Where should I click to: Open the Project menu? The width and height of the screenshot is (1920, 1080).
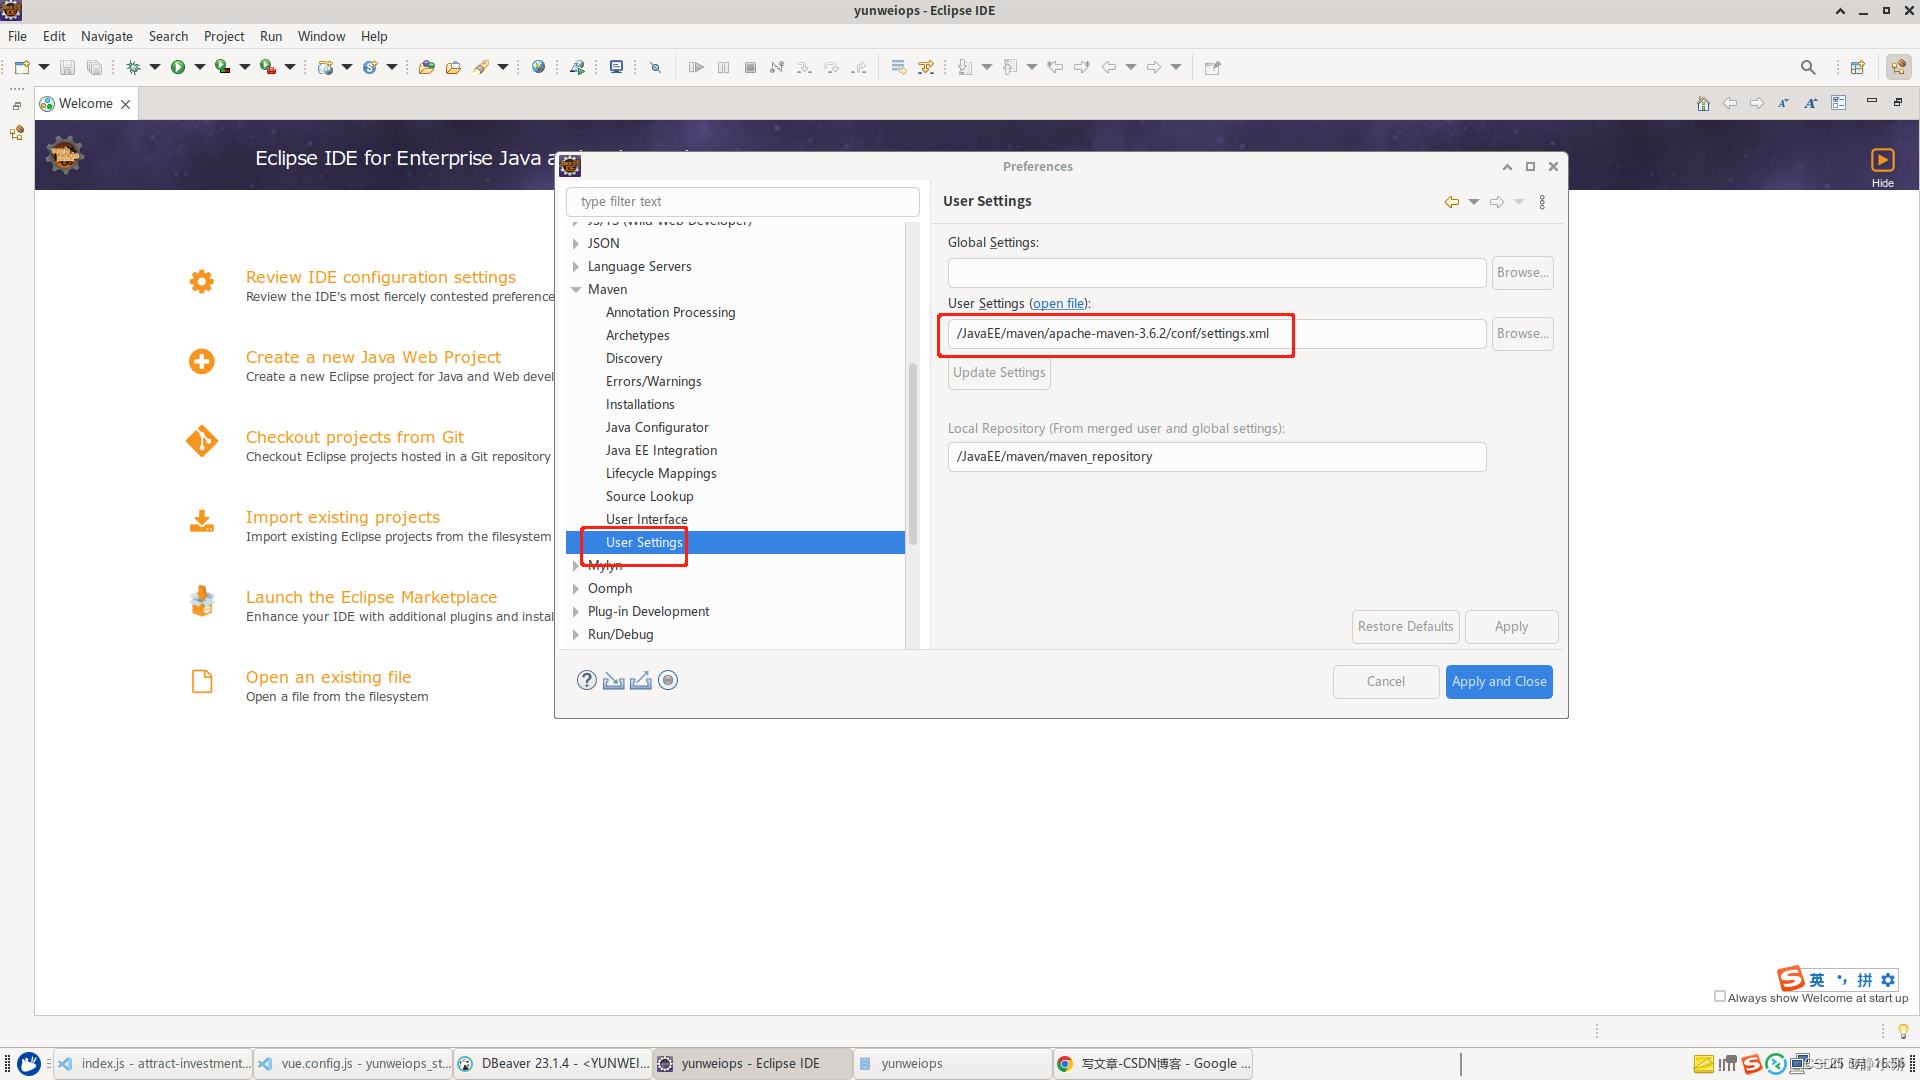(224, 36)
